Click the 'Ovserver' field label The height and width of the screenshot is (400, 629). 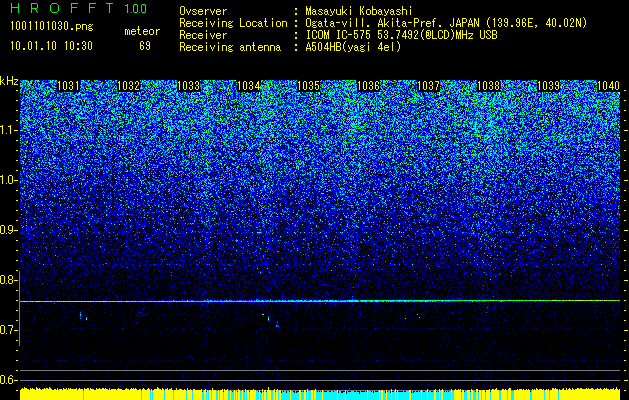203,11
